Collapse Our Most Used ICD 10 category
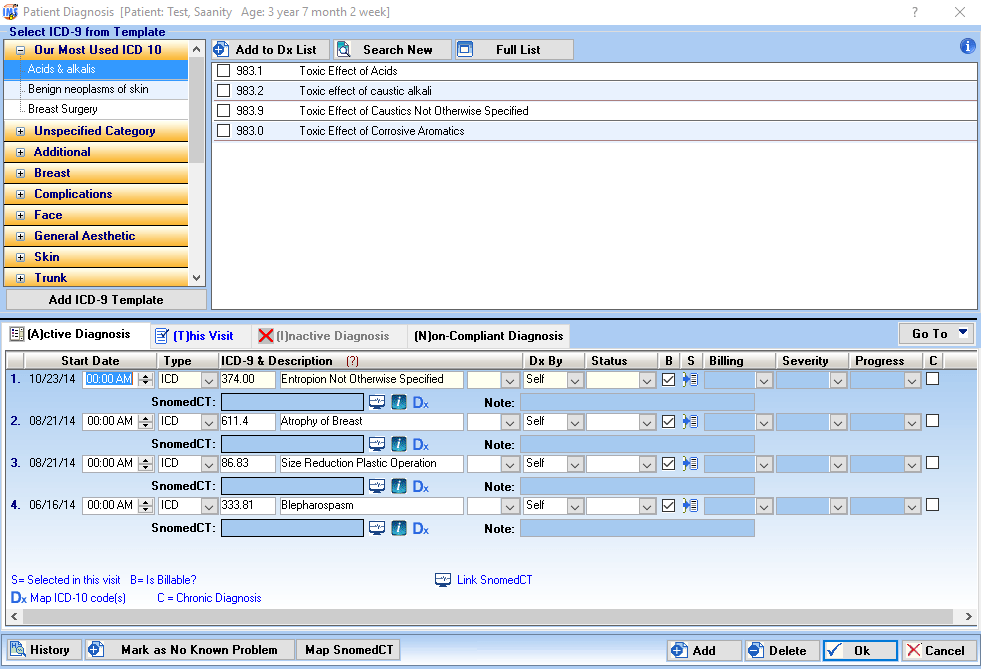981x669 pixels. (x=21, y=50)
